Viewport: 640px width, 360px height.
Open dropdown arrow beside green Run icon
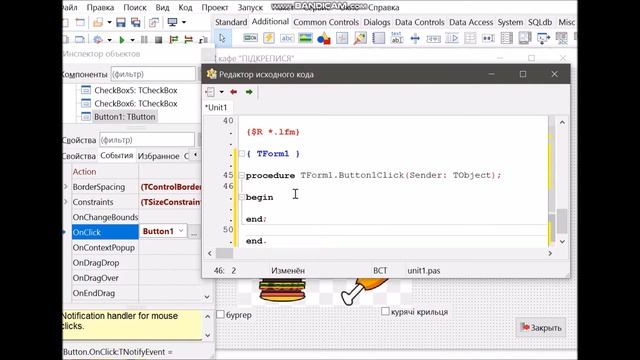(x=132, y=40)
